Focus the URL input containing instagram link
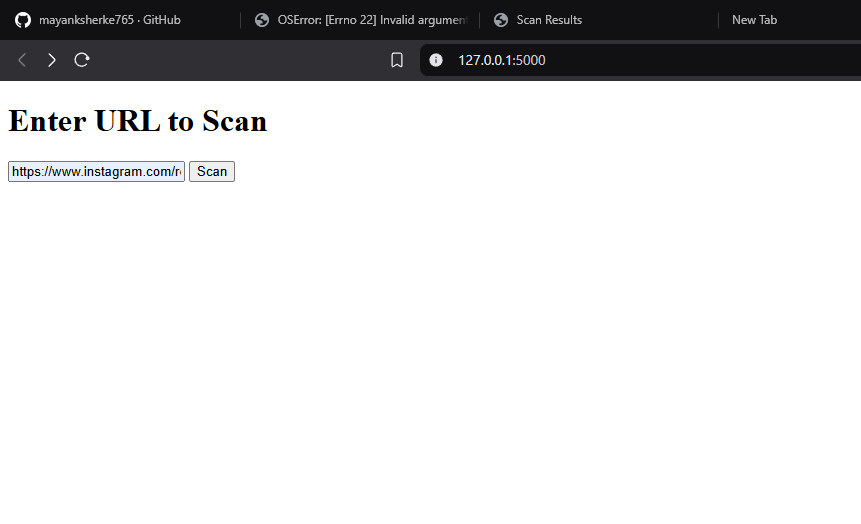 pyautogui.click(x=97, y=171)
